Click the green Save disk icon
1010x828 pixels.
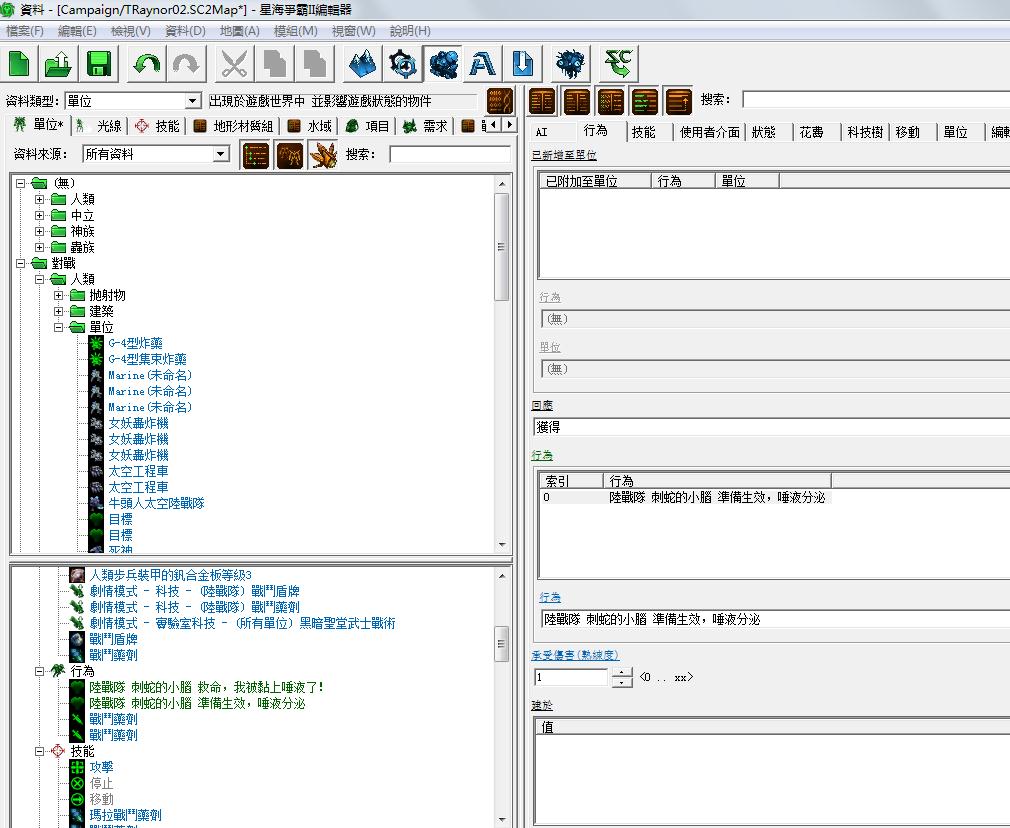click(x=98, y=65)
